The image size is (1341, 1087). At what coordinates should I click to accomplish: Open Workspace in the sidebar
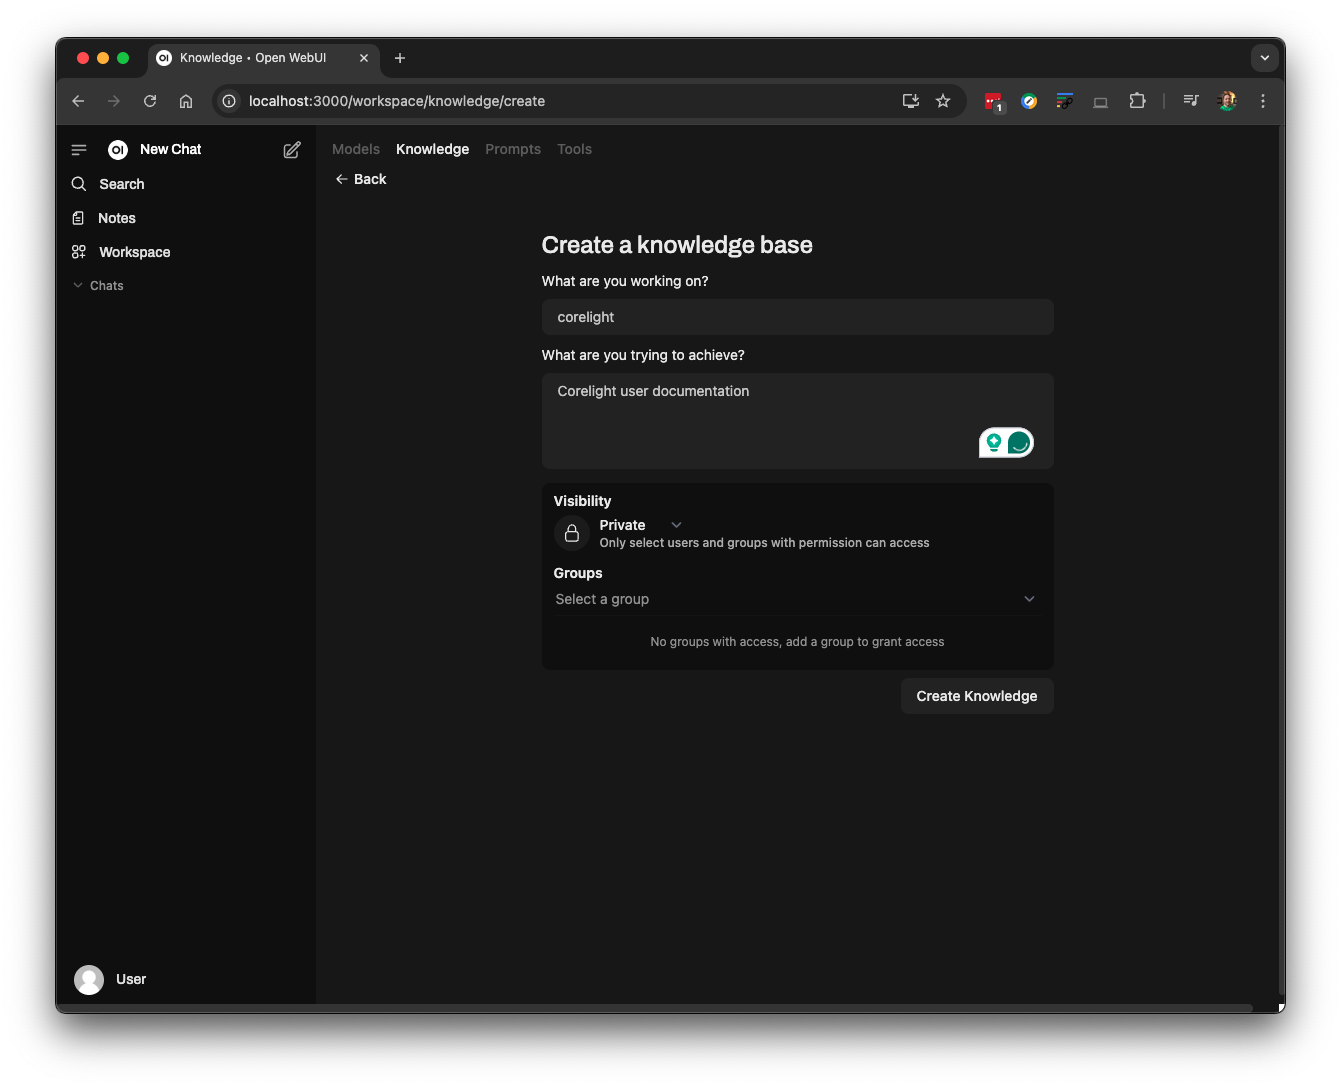click(x=134, y=252)
